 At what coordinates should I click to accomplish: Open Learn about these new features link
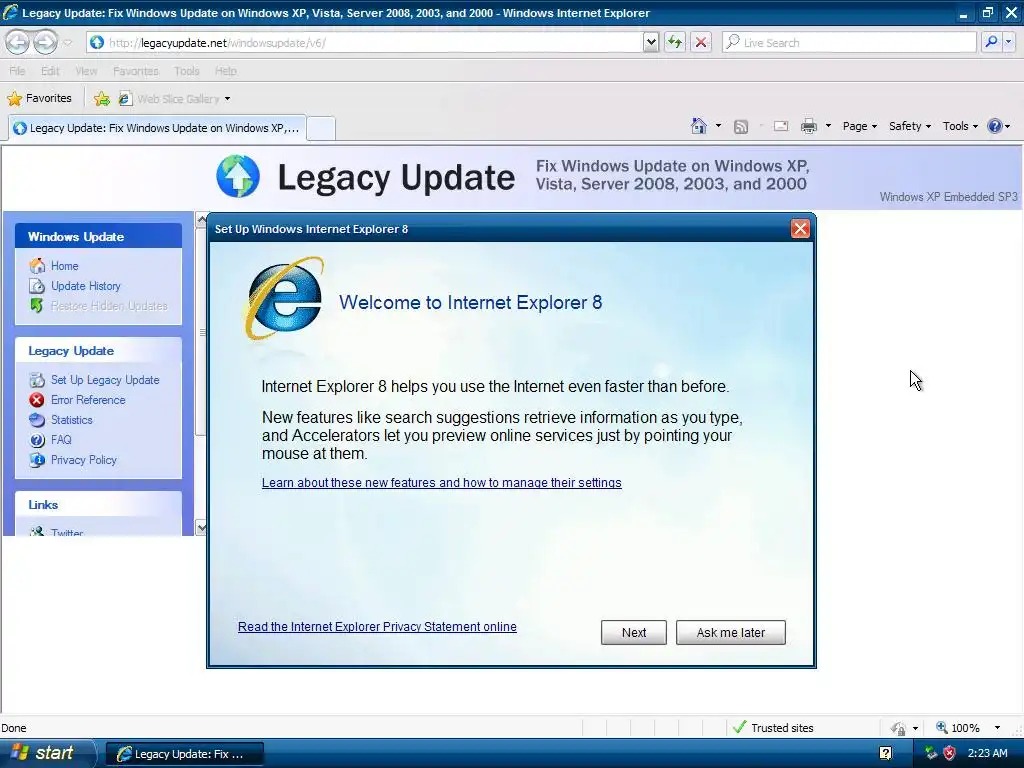(441, 483)
